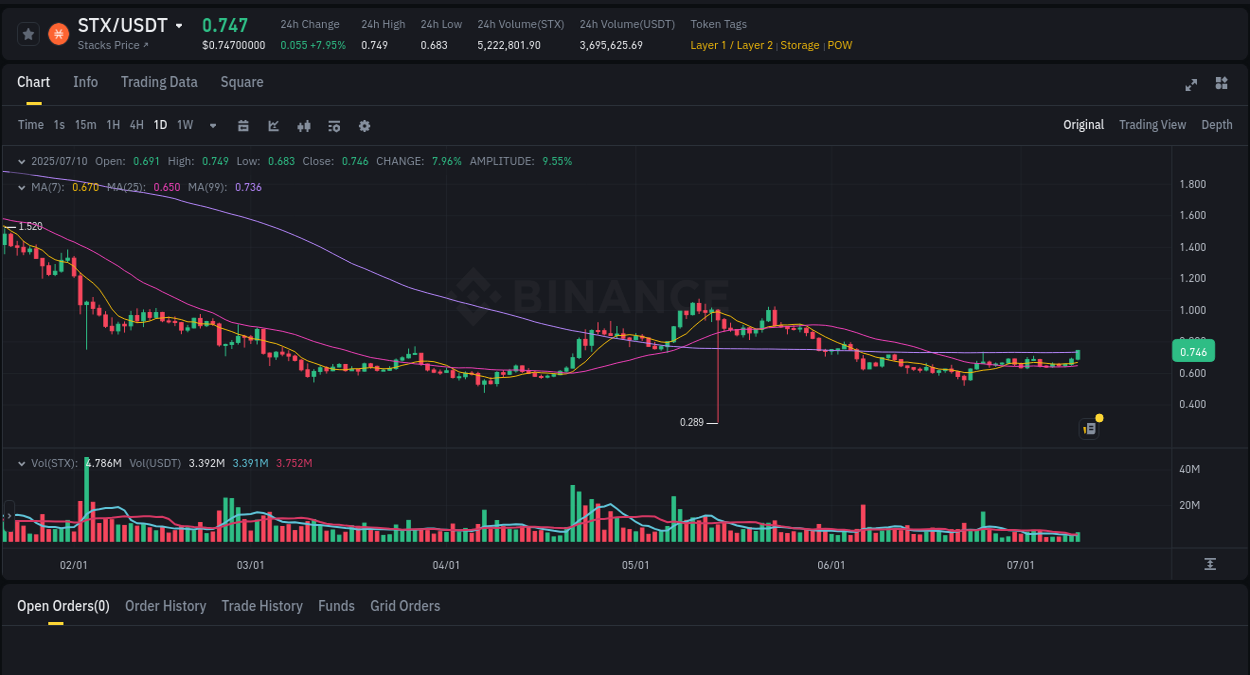Image resolution: width=1250 pixels, height=675 pixels.
Task: Open the chart layout widgets icon
Action: click(1221, 84)
